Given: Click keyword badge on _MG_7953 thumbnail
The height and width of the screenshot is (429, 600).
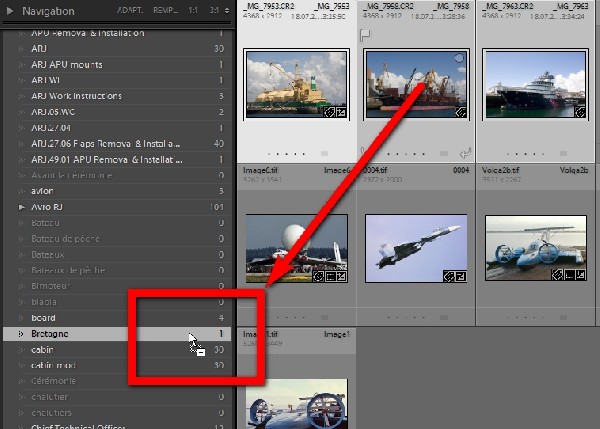Looking at the screenshot, I should [329, 112].
